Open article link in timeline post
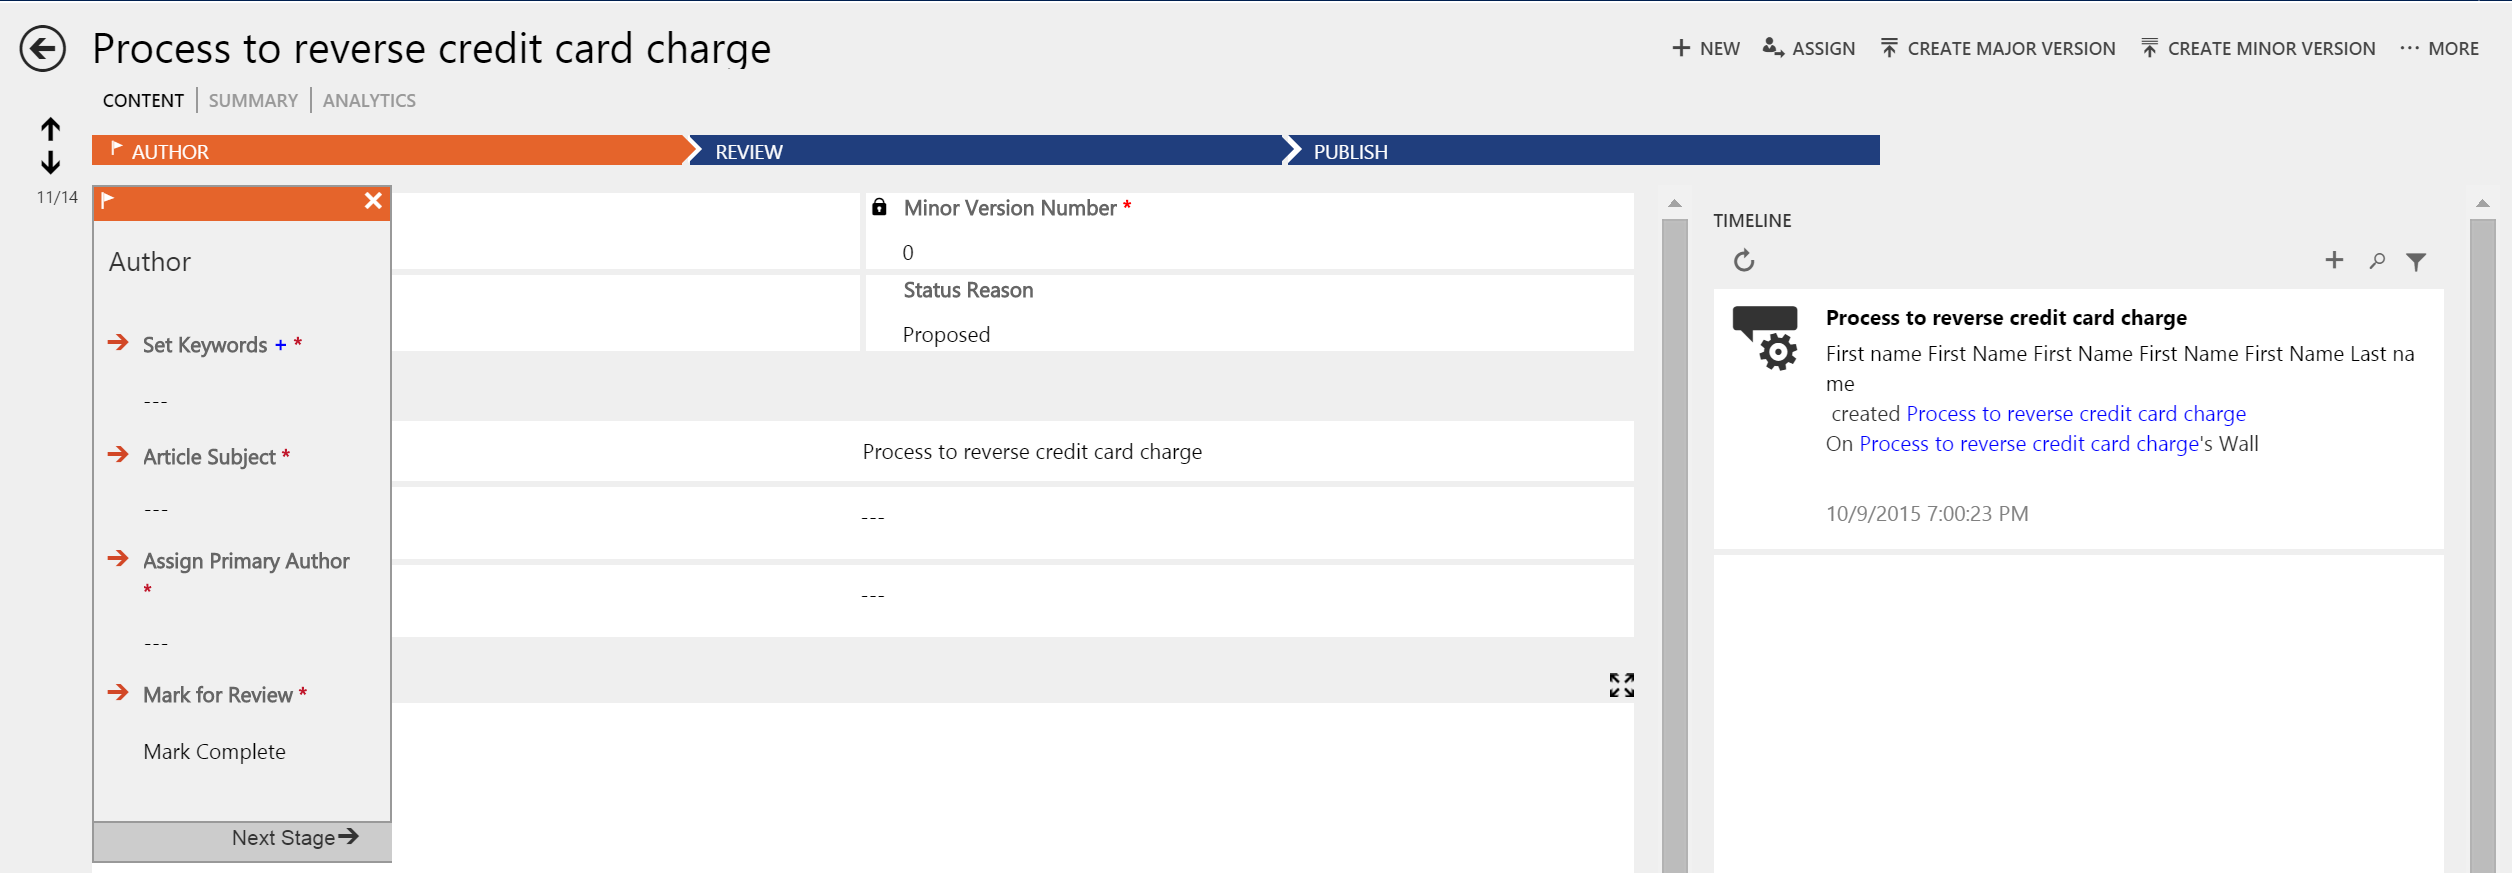Image resolution: width=2512 pixels, height=873 pixels. tap(2075, 414)
